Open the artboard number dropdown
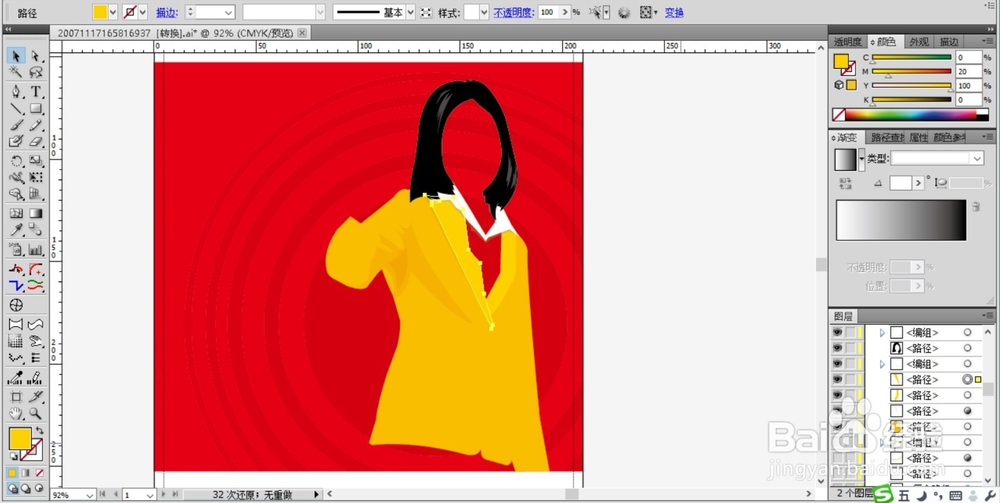The width and height of the screenshot is (1000, 503). 150,495
